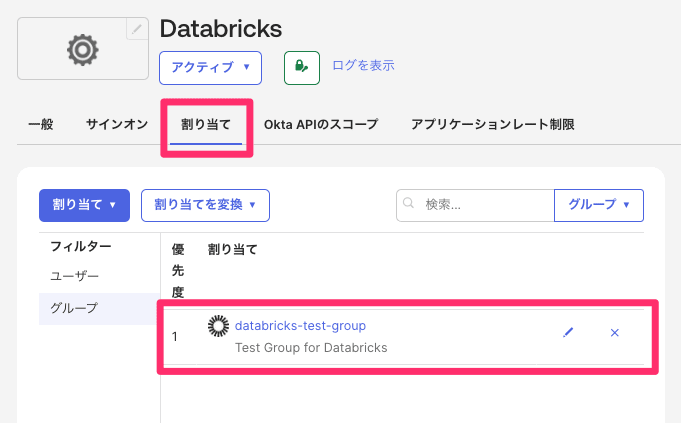Filter assignments by グループ in sidebar
Screen dimensions: 681x423
99,308
